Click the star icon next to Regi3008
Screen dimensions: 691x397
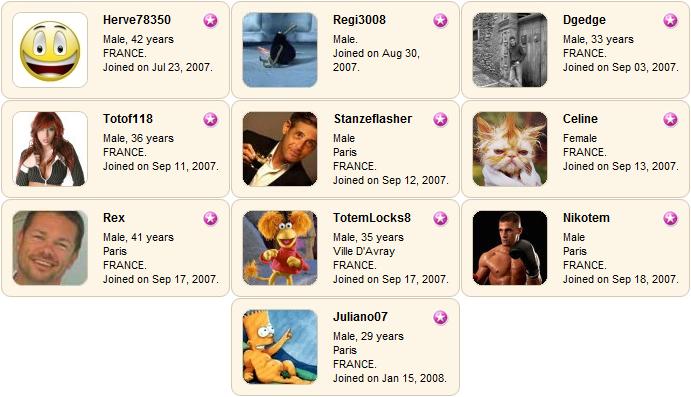point(440,20)
